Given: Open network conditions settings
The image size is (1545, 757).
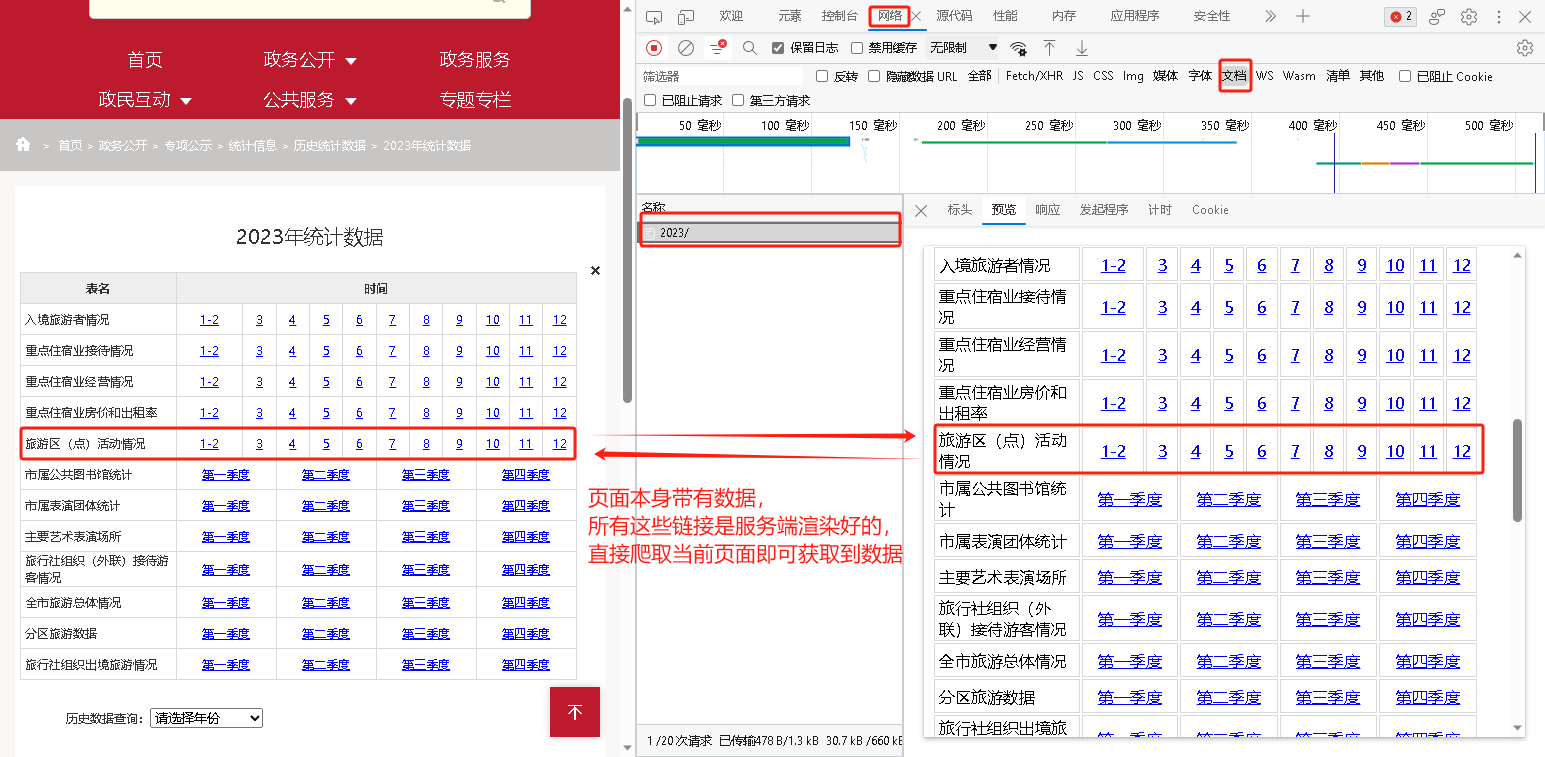Looking at the screenshot, I should [x=1019, y=47].
